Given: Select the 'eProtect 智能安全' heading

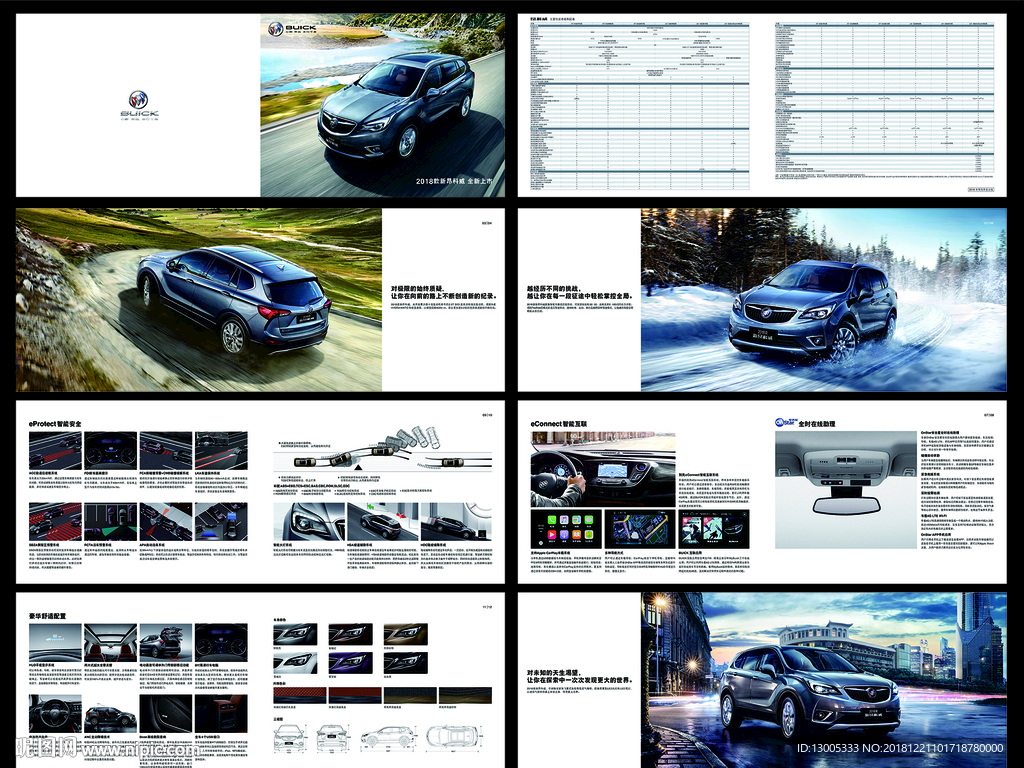Looking at the screenshot, I should [55, 424].
